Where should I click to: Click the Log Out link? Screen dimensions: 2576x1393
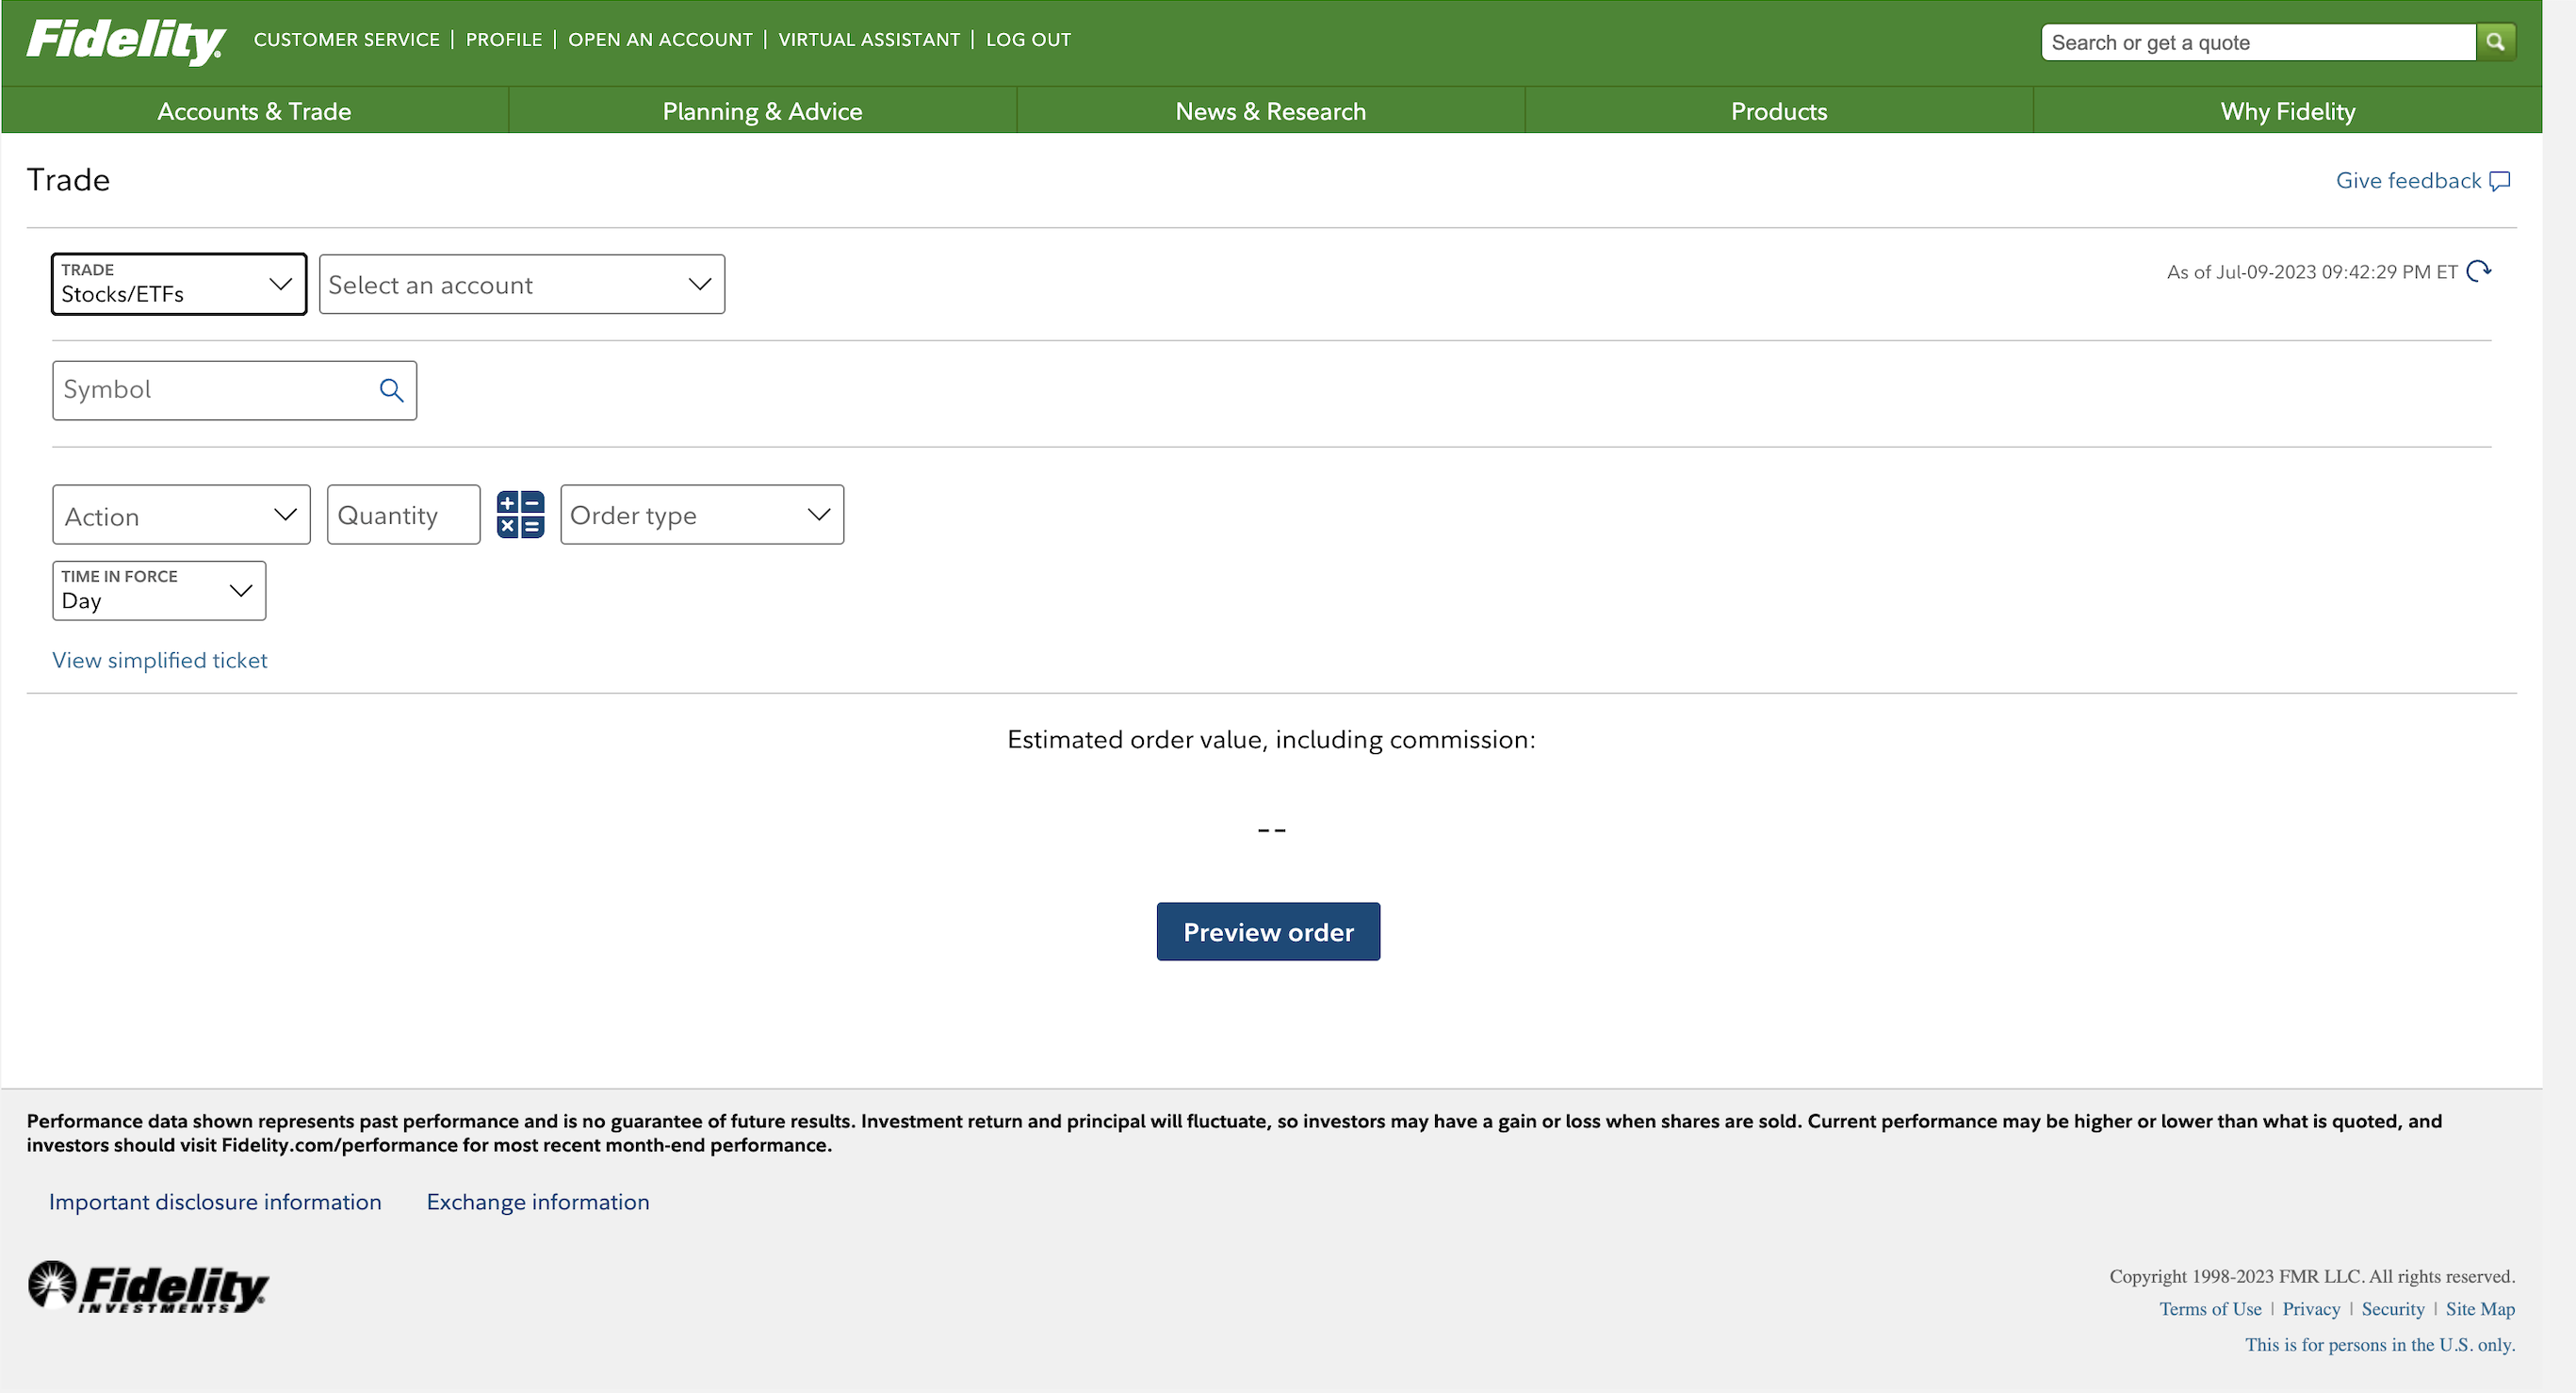[x=1028, y=40]
